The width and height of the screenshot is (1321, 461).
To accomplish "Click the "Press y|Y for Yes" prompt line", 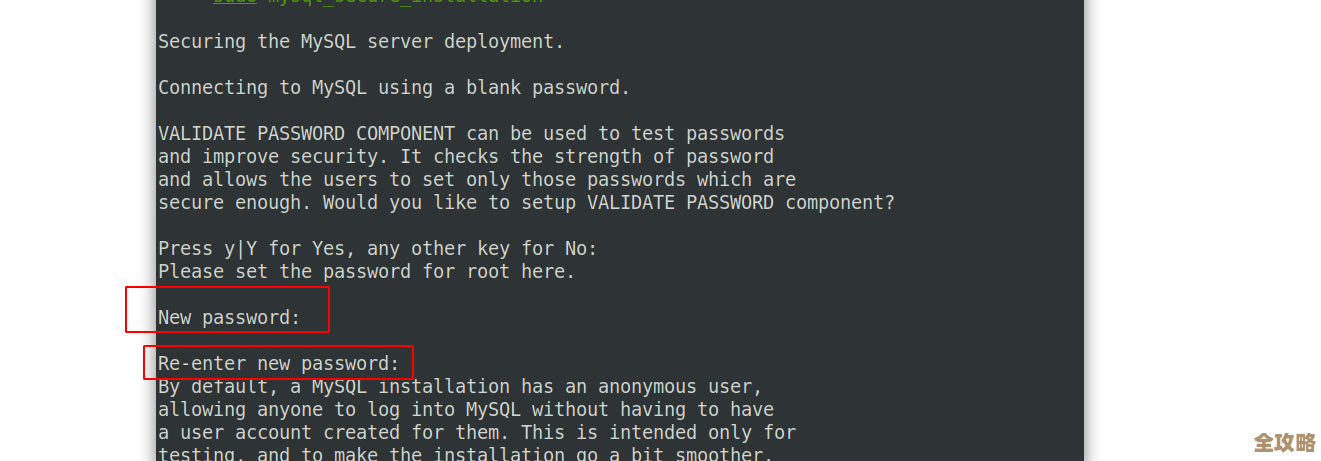I will (x=377, y=248).
